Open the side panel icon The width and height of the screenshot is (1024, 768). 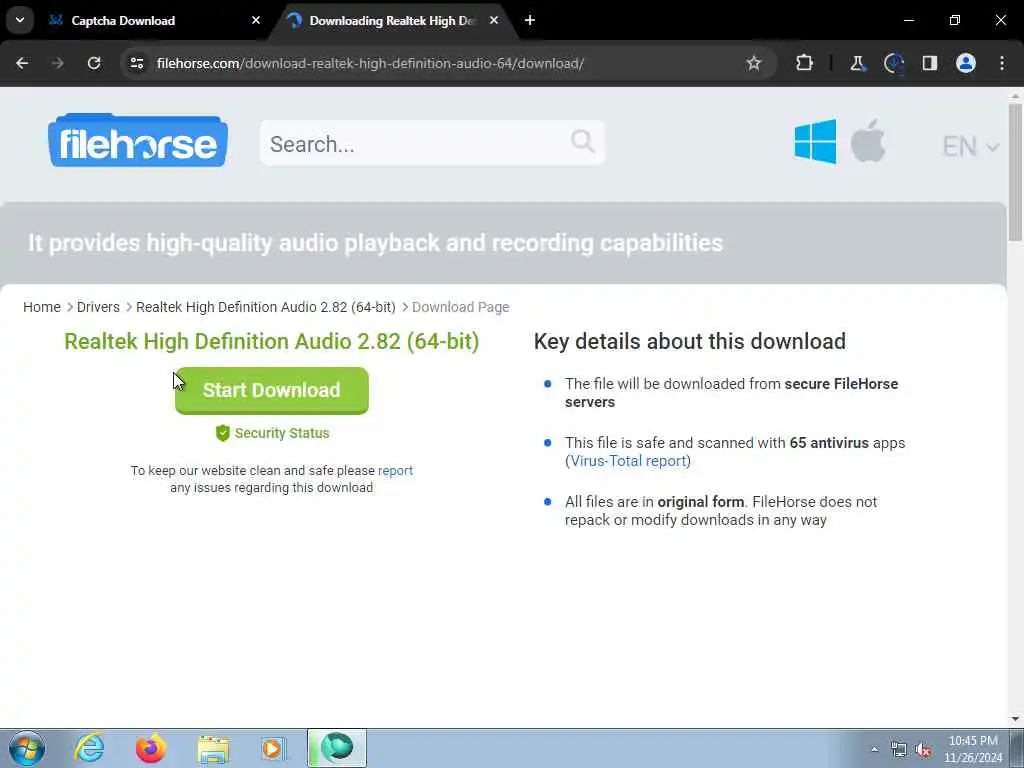(930, 63)
